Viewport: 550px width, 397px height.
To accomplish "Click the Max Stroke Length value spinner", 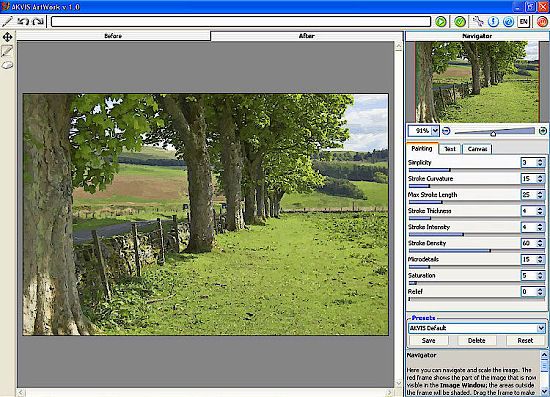I will 540,195.
